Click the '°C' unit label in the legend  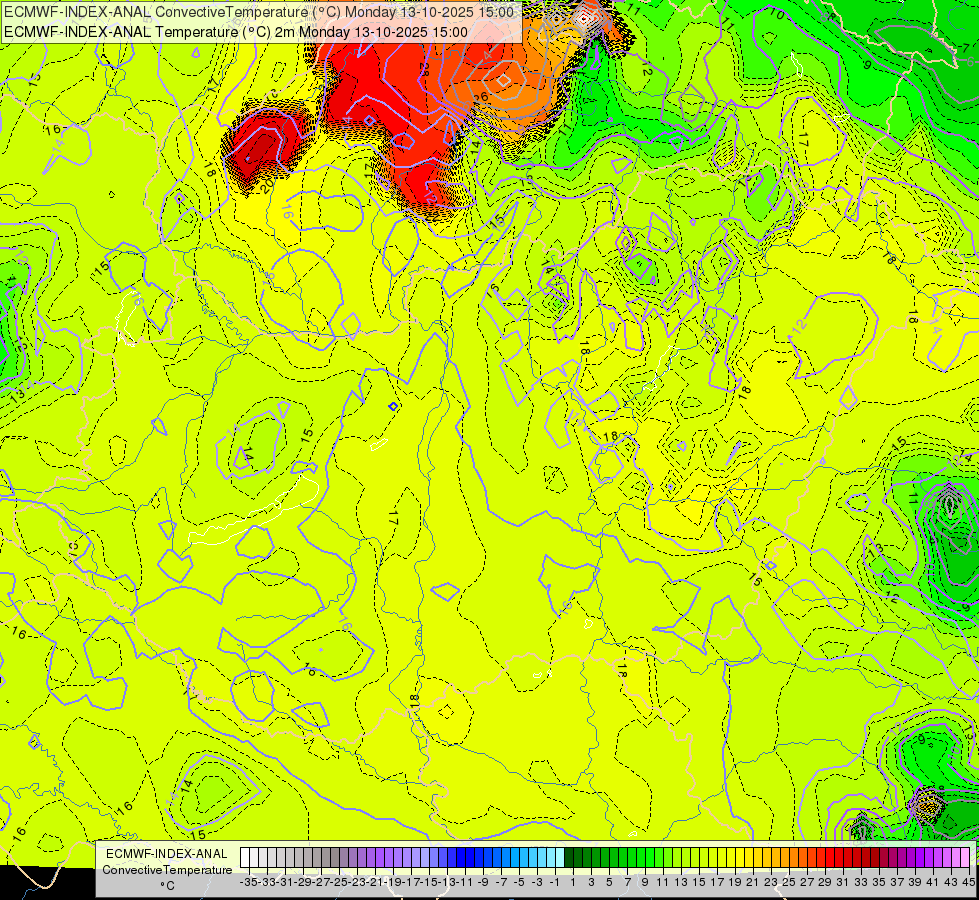(x=167, y=886)
